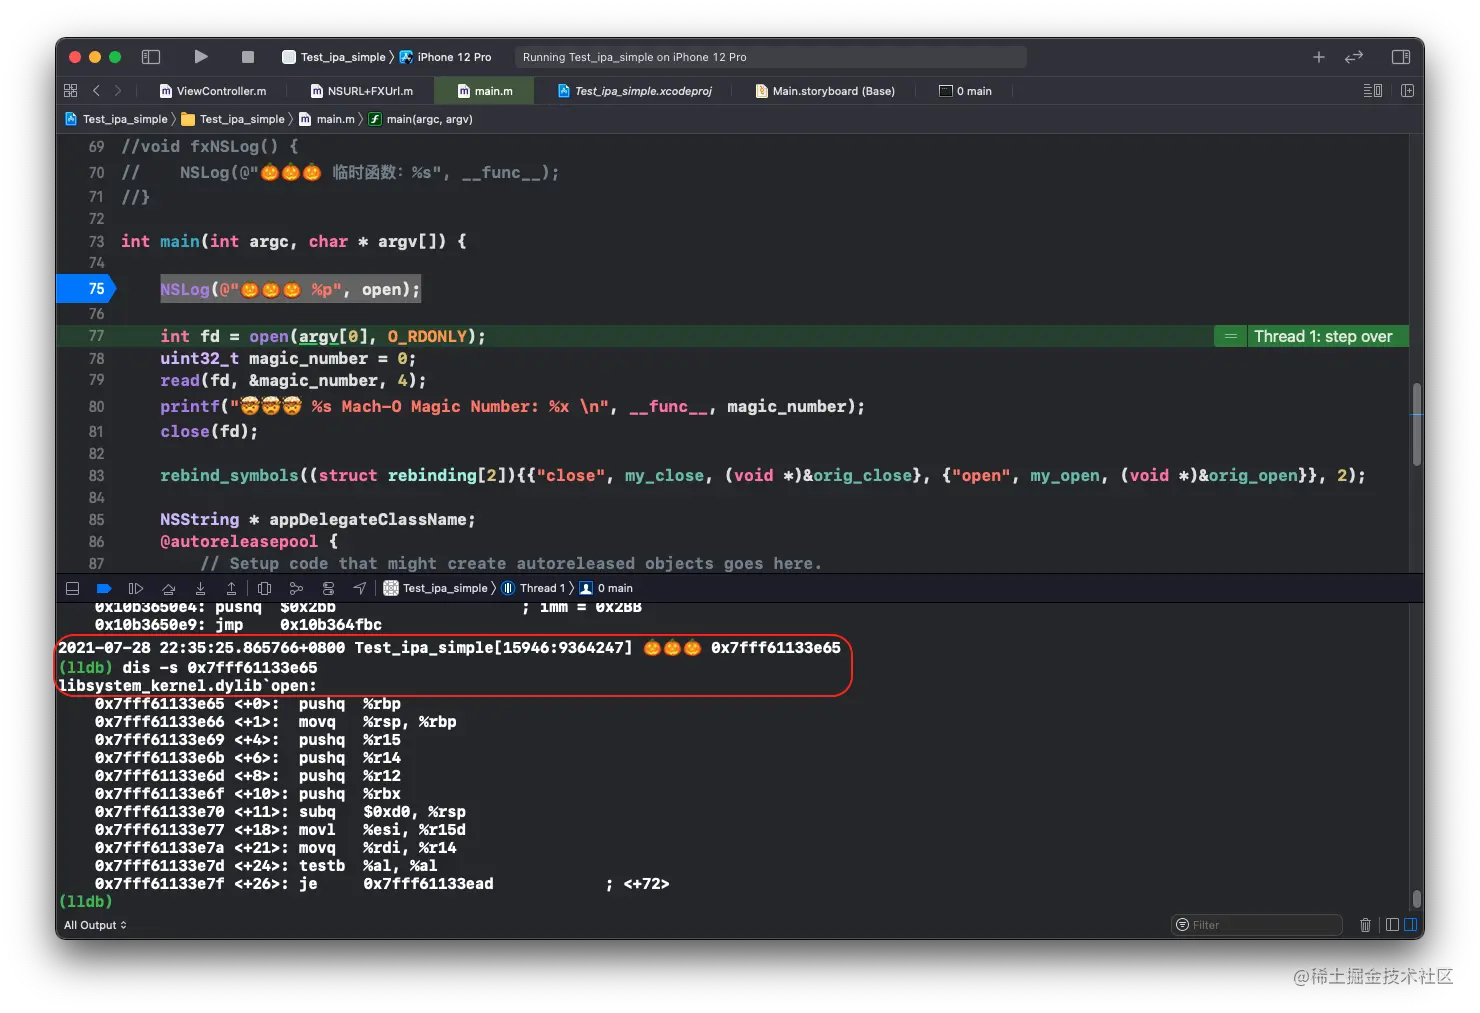The image size is (1480, 1013).
Task: Click '@autoreleasepool' on line 86
Action: point(239,542)
